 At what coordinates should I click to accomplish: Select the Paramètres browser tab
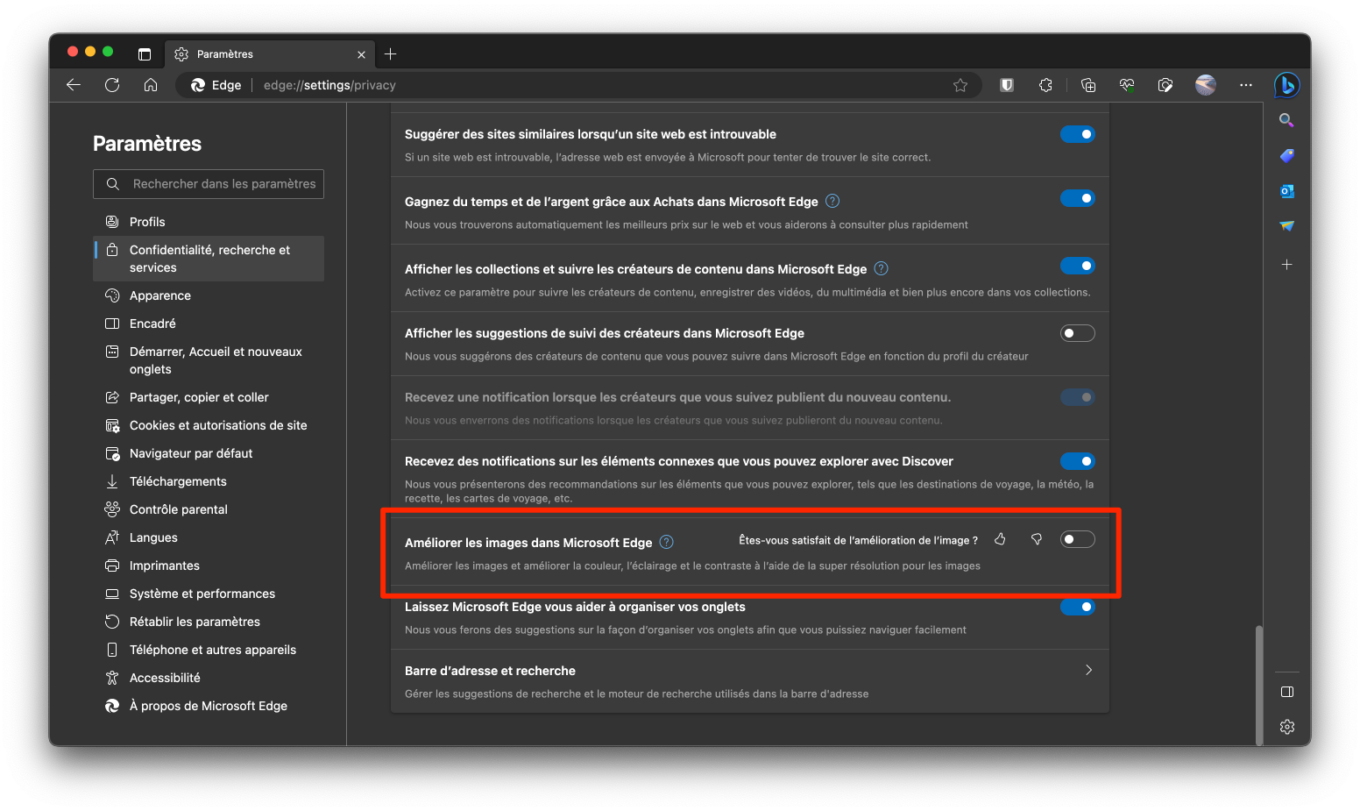[269, 54]
